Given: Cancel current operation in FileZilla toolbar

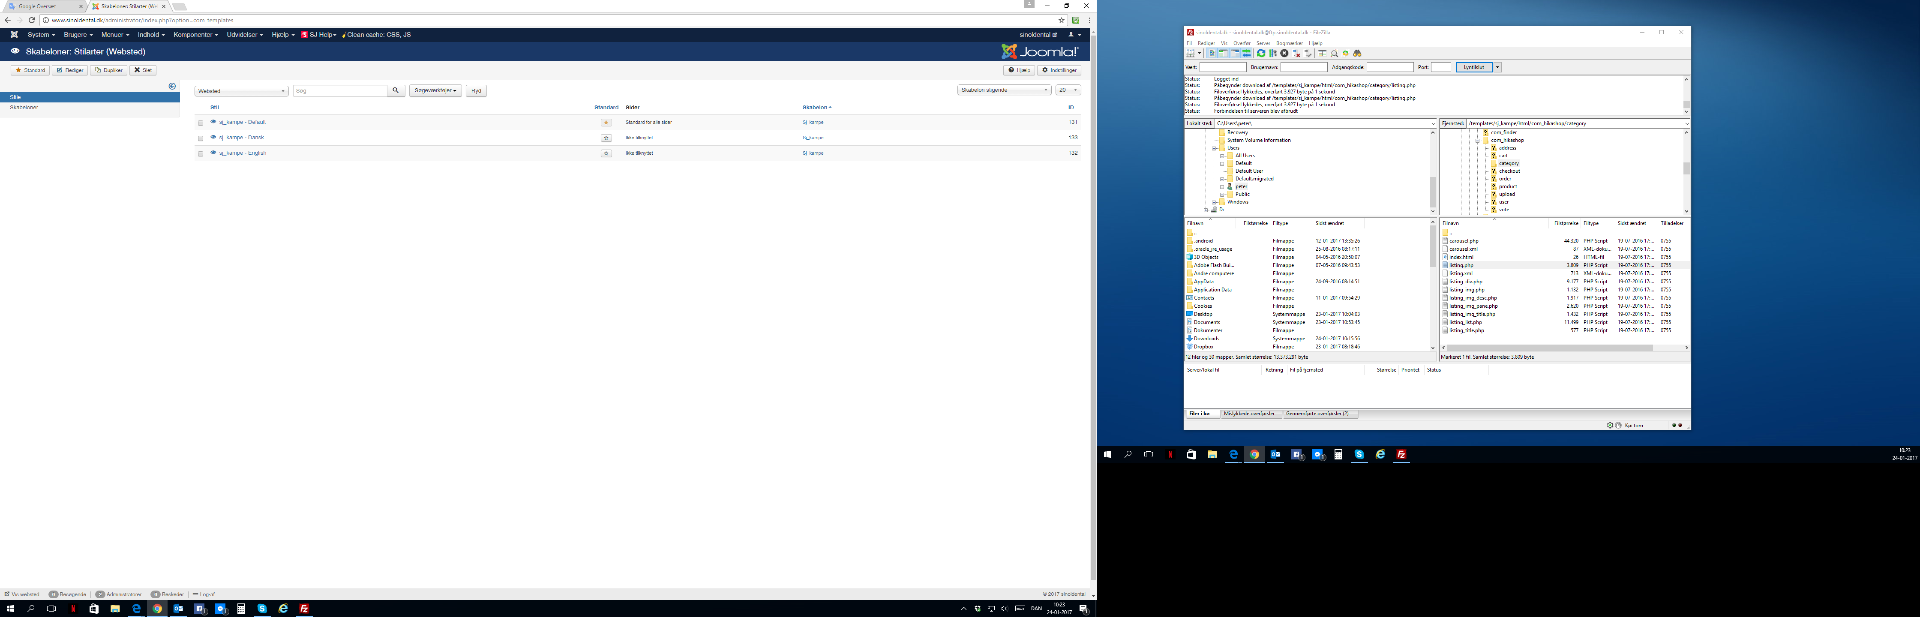Looking at the screenshot, I should [x=1284, y=53].
